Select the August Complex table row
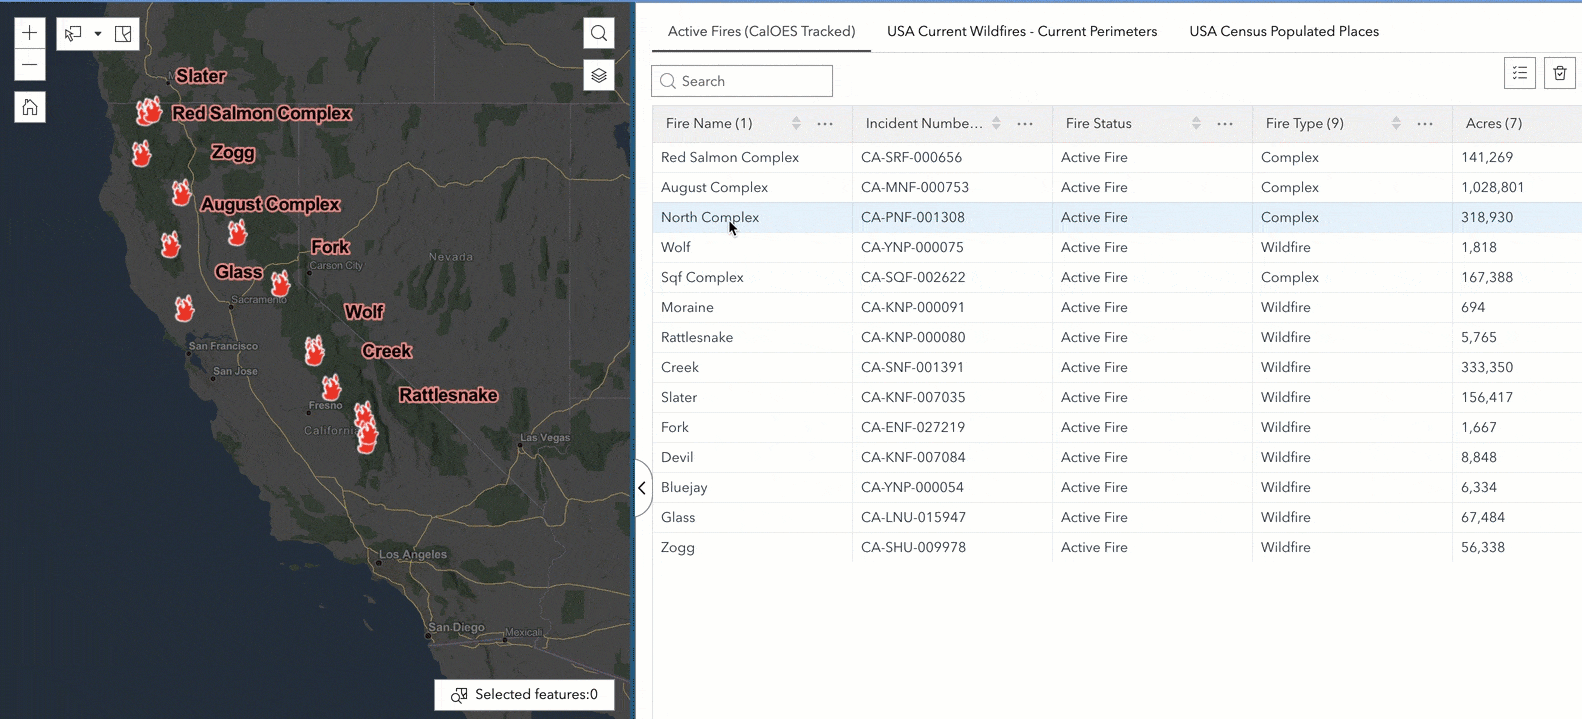Screen dimensions: 1582x719 pyautogui.click(x=1117, y=187)
